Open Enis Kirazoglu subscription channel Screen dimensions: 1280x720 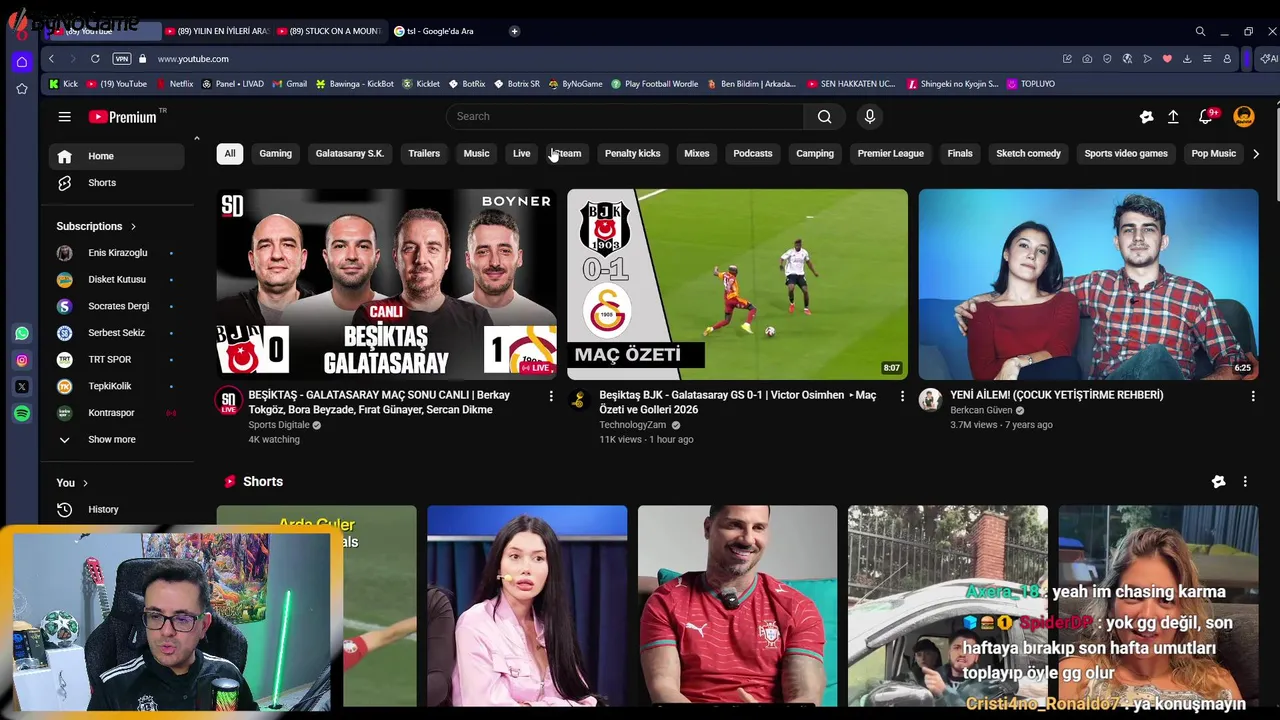pos(117,253)
